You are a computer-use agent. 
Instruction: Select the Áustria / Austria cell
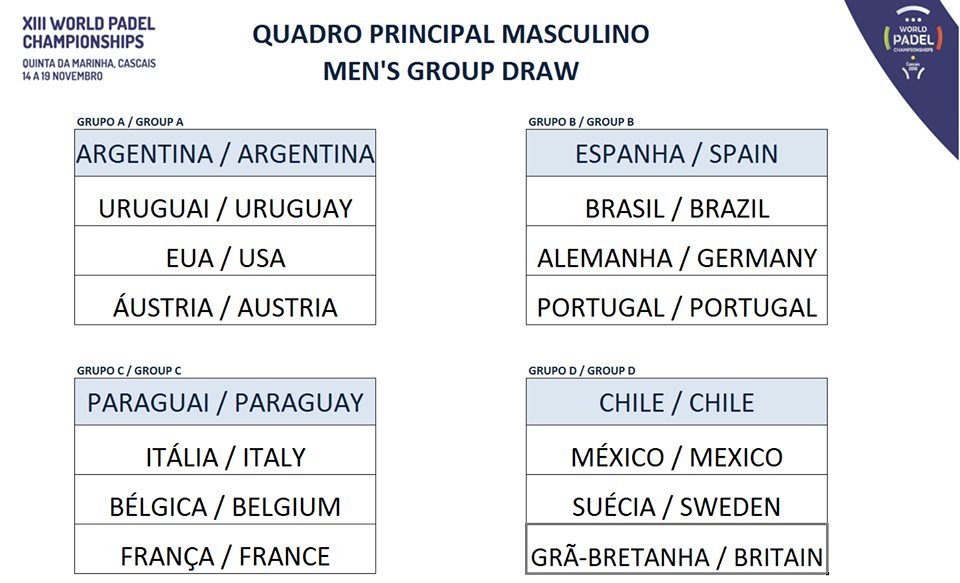[x=225, y=307]
